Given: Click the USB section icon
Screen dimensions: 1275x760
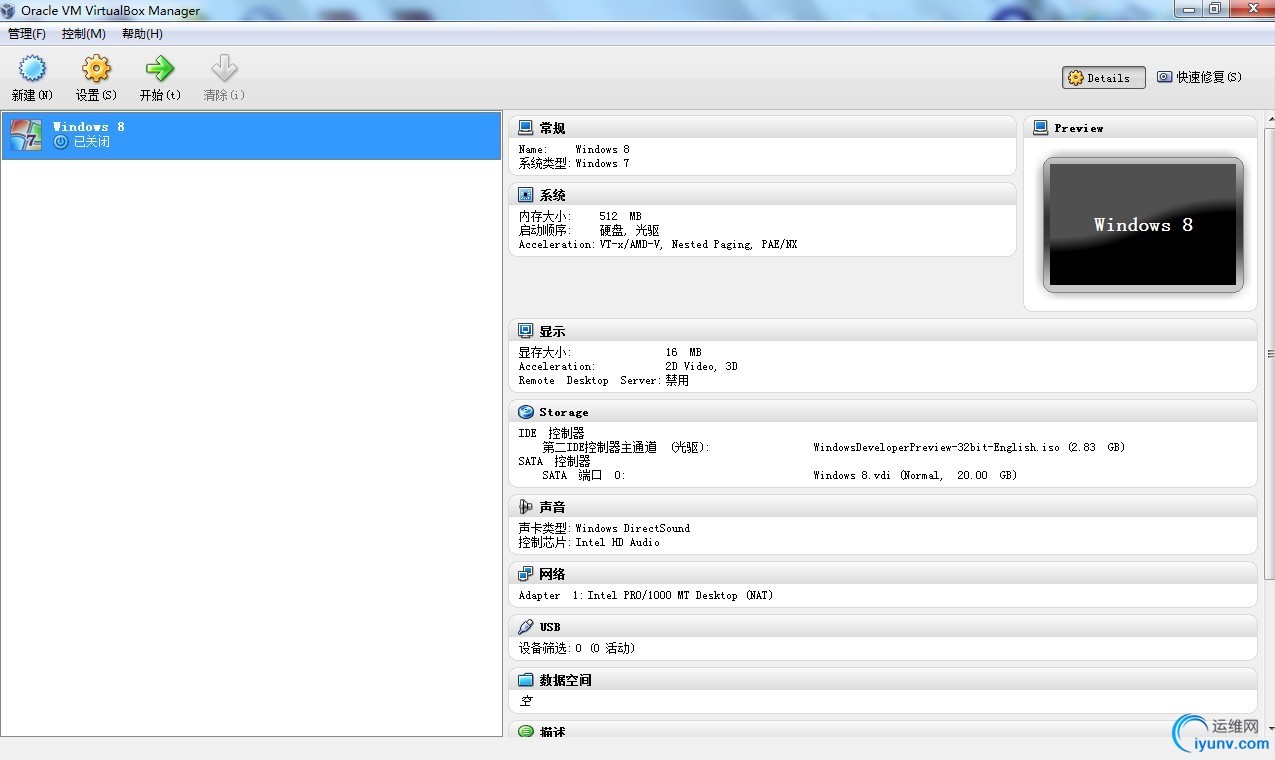Looking at the screenshot, I should tap(525, 627).
